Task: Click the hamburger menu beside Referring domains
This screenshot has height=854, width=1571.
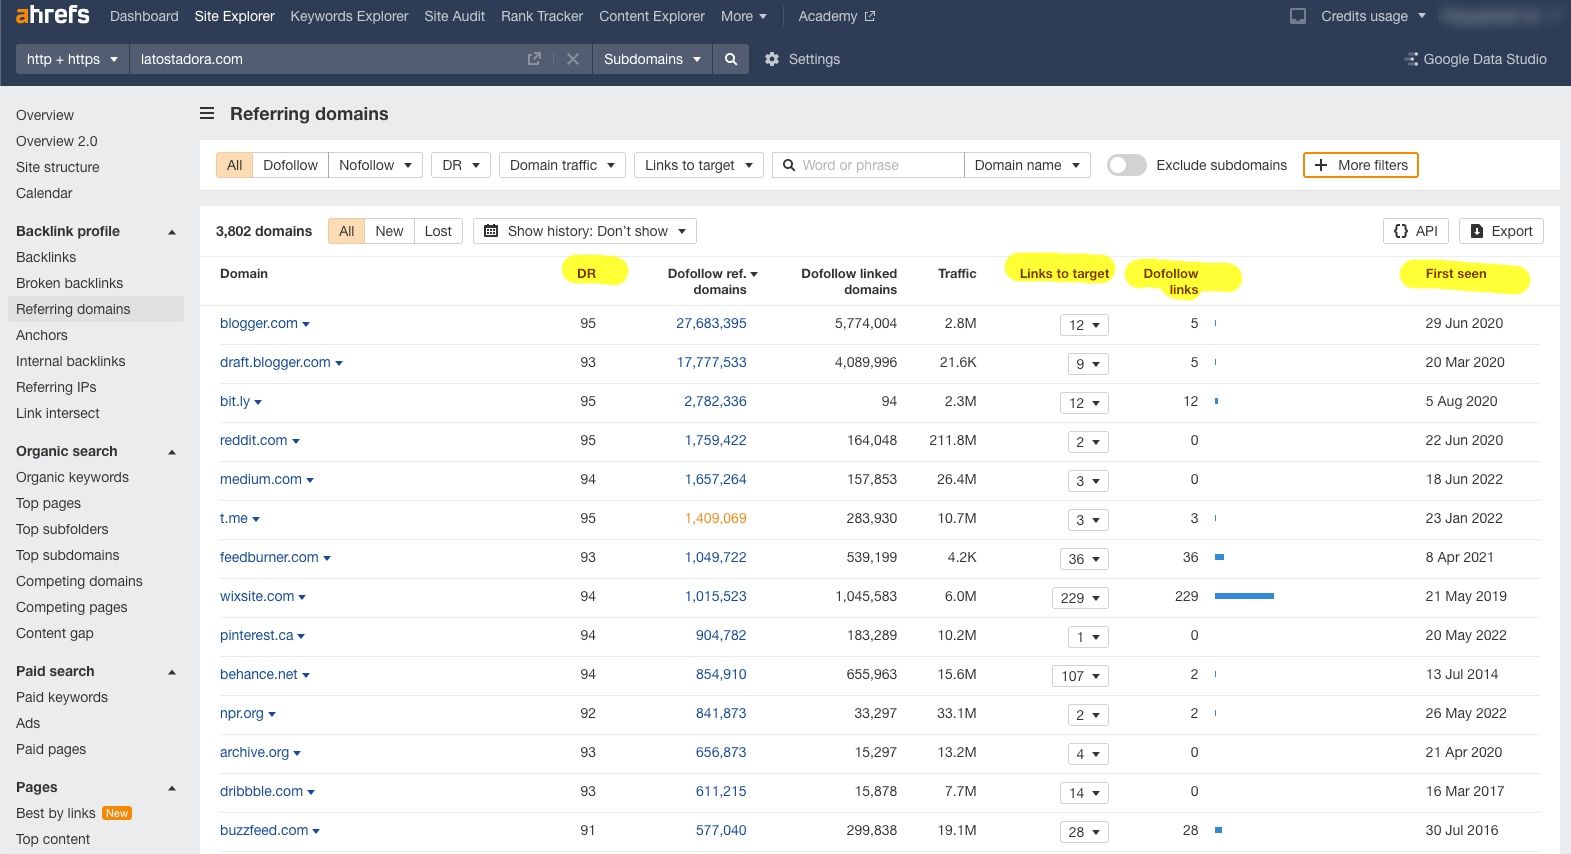Action: (207, 114)
